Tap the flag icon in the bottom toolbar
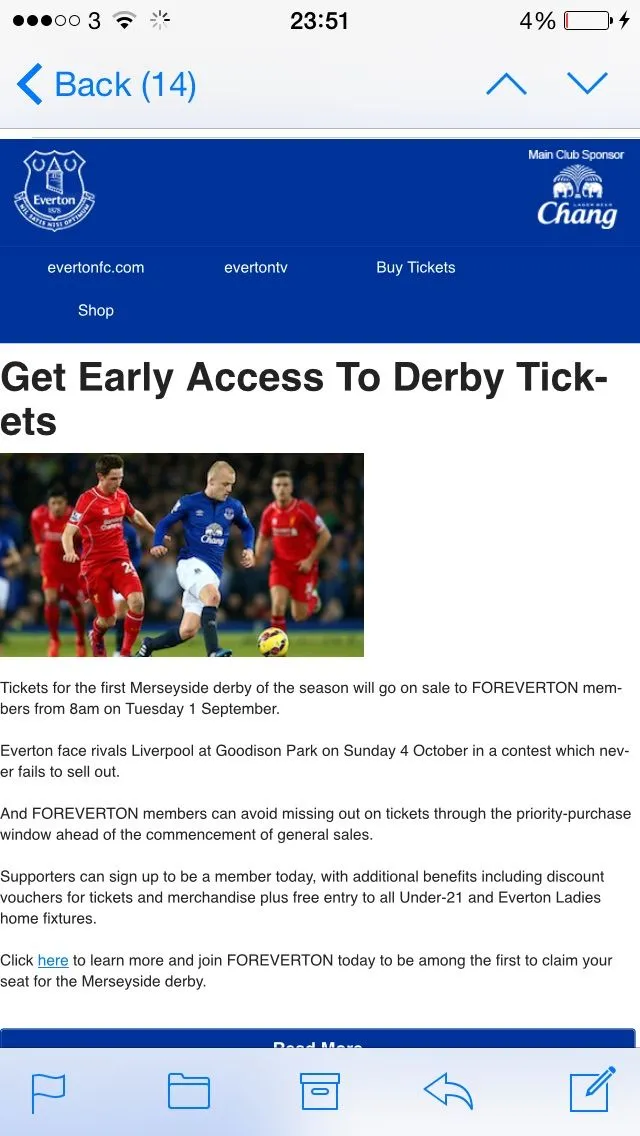This screenshot has width=640, height=1136. (49, 1093)
